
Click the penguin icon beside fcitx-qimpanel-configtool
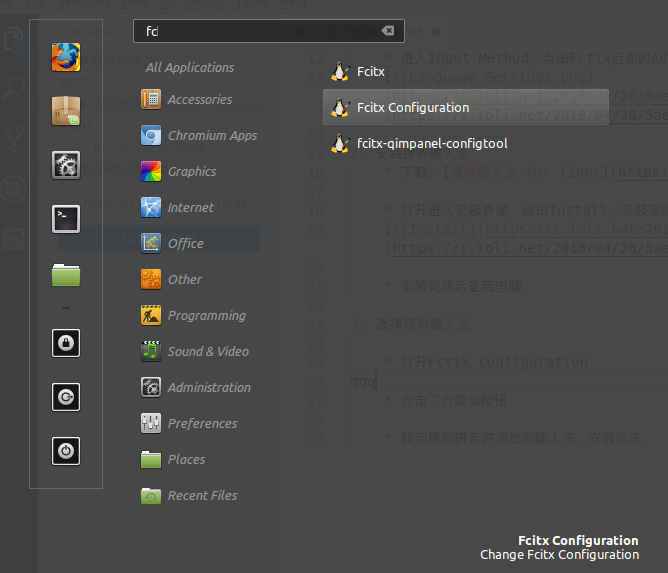340,144
